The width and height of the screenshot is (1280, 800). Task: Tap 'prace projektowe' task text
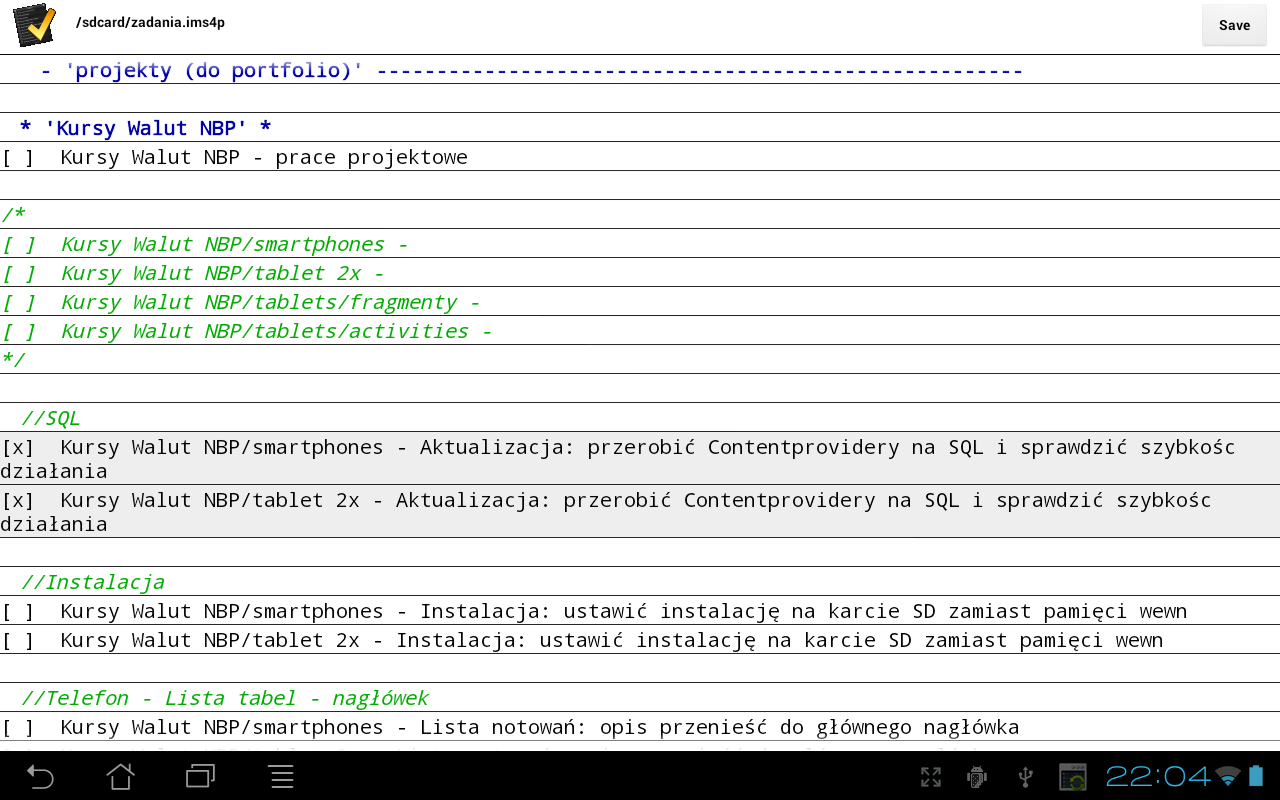[371, 158]
